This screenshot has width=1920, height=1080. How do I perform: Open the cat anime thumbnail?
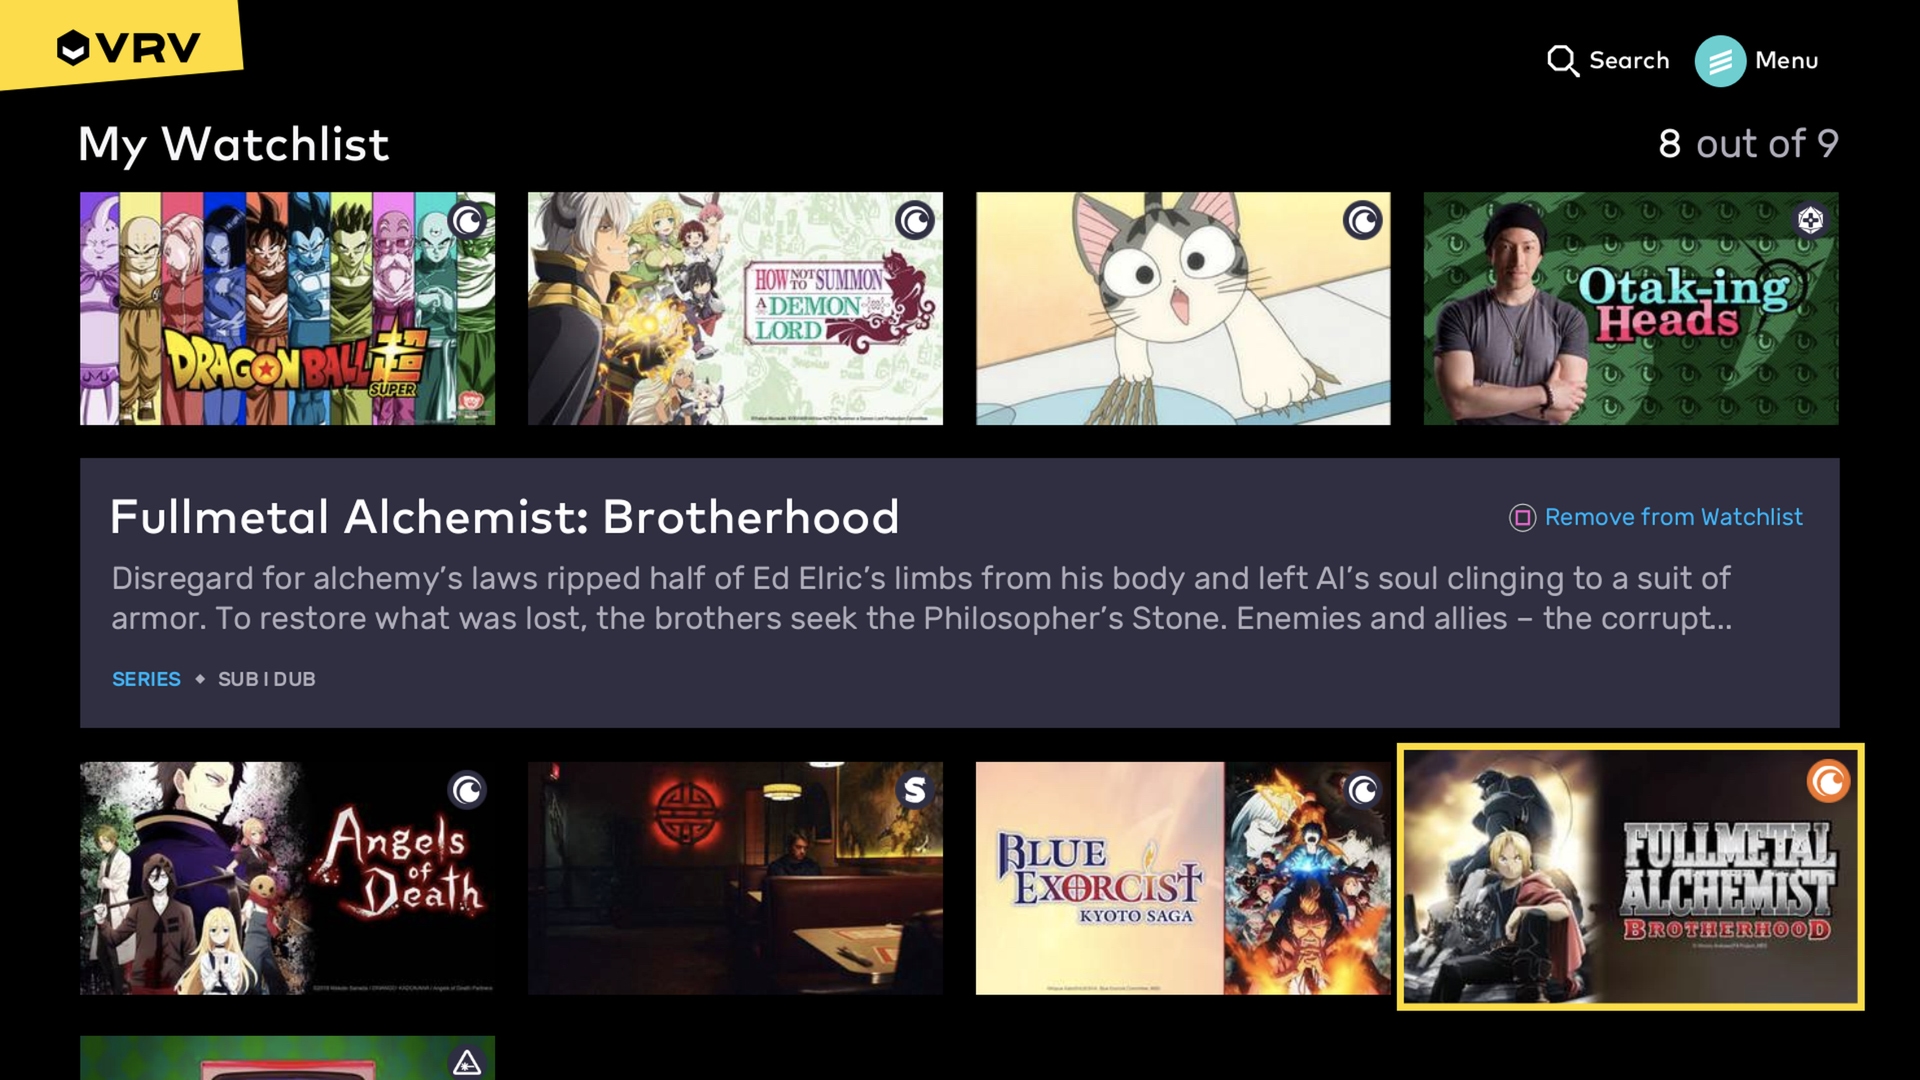point(1183,309)
